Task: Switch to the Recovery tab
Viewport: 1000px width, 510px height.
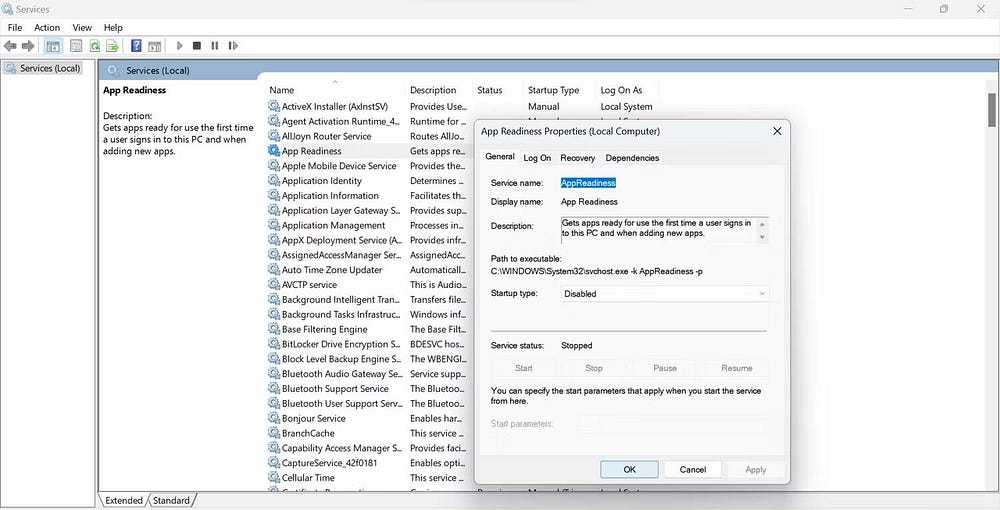Action: coord(578,157)
